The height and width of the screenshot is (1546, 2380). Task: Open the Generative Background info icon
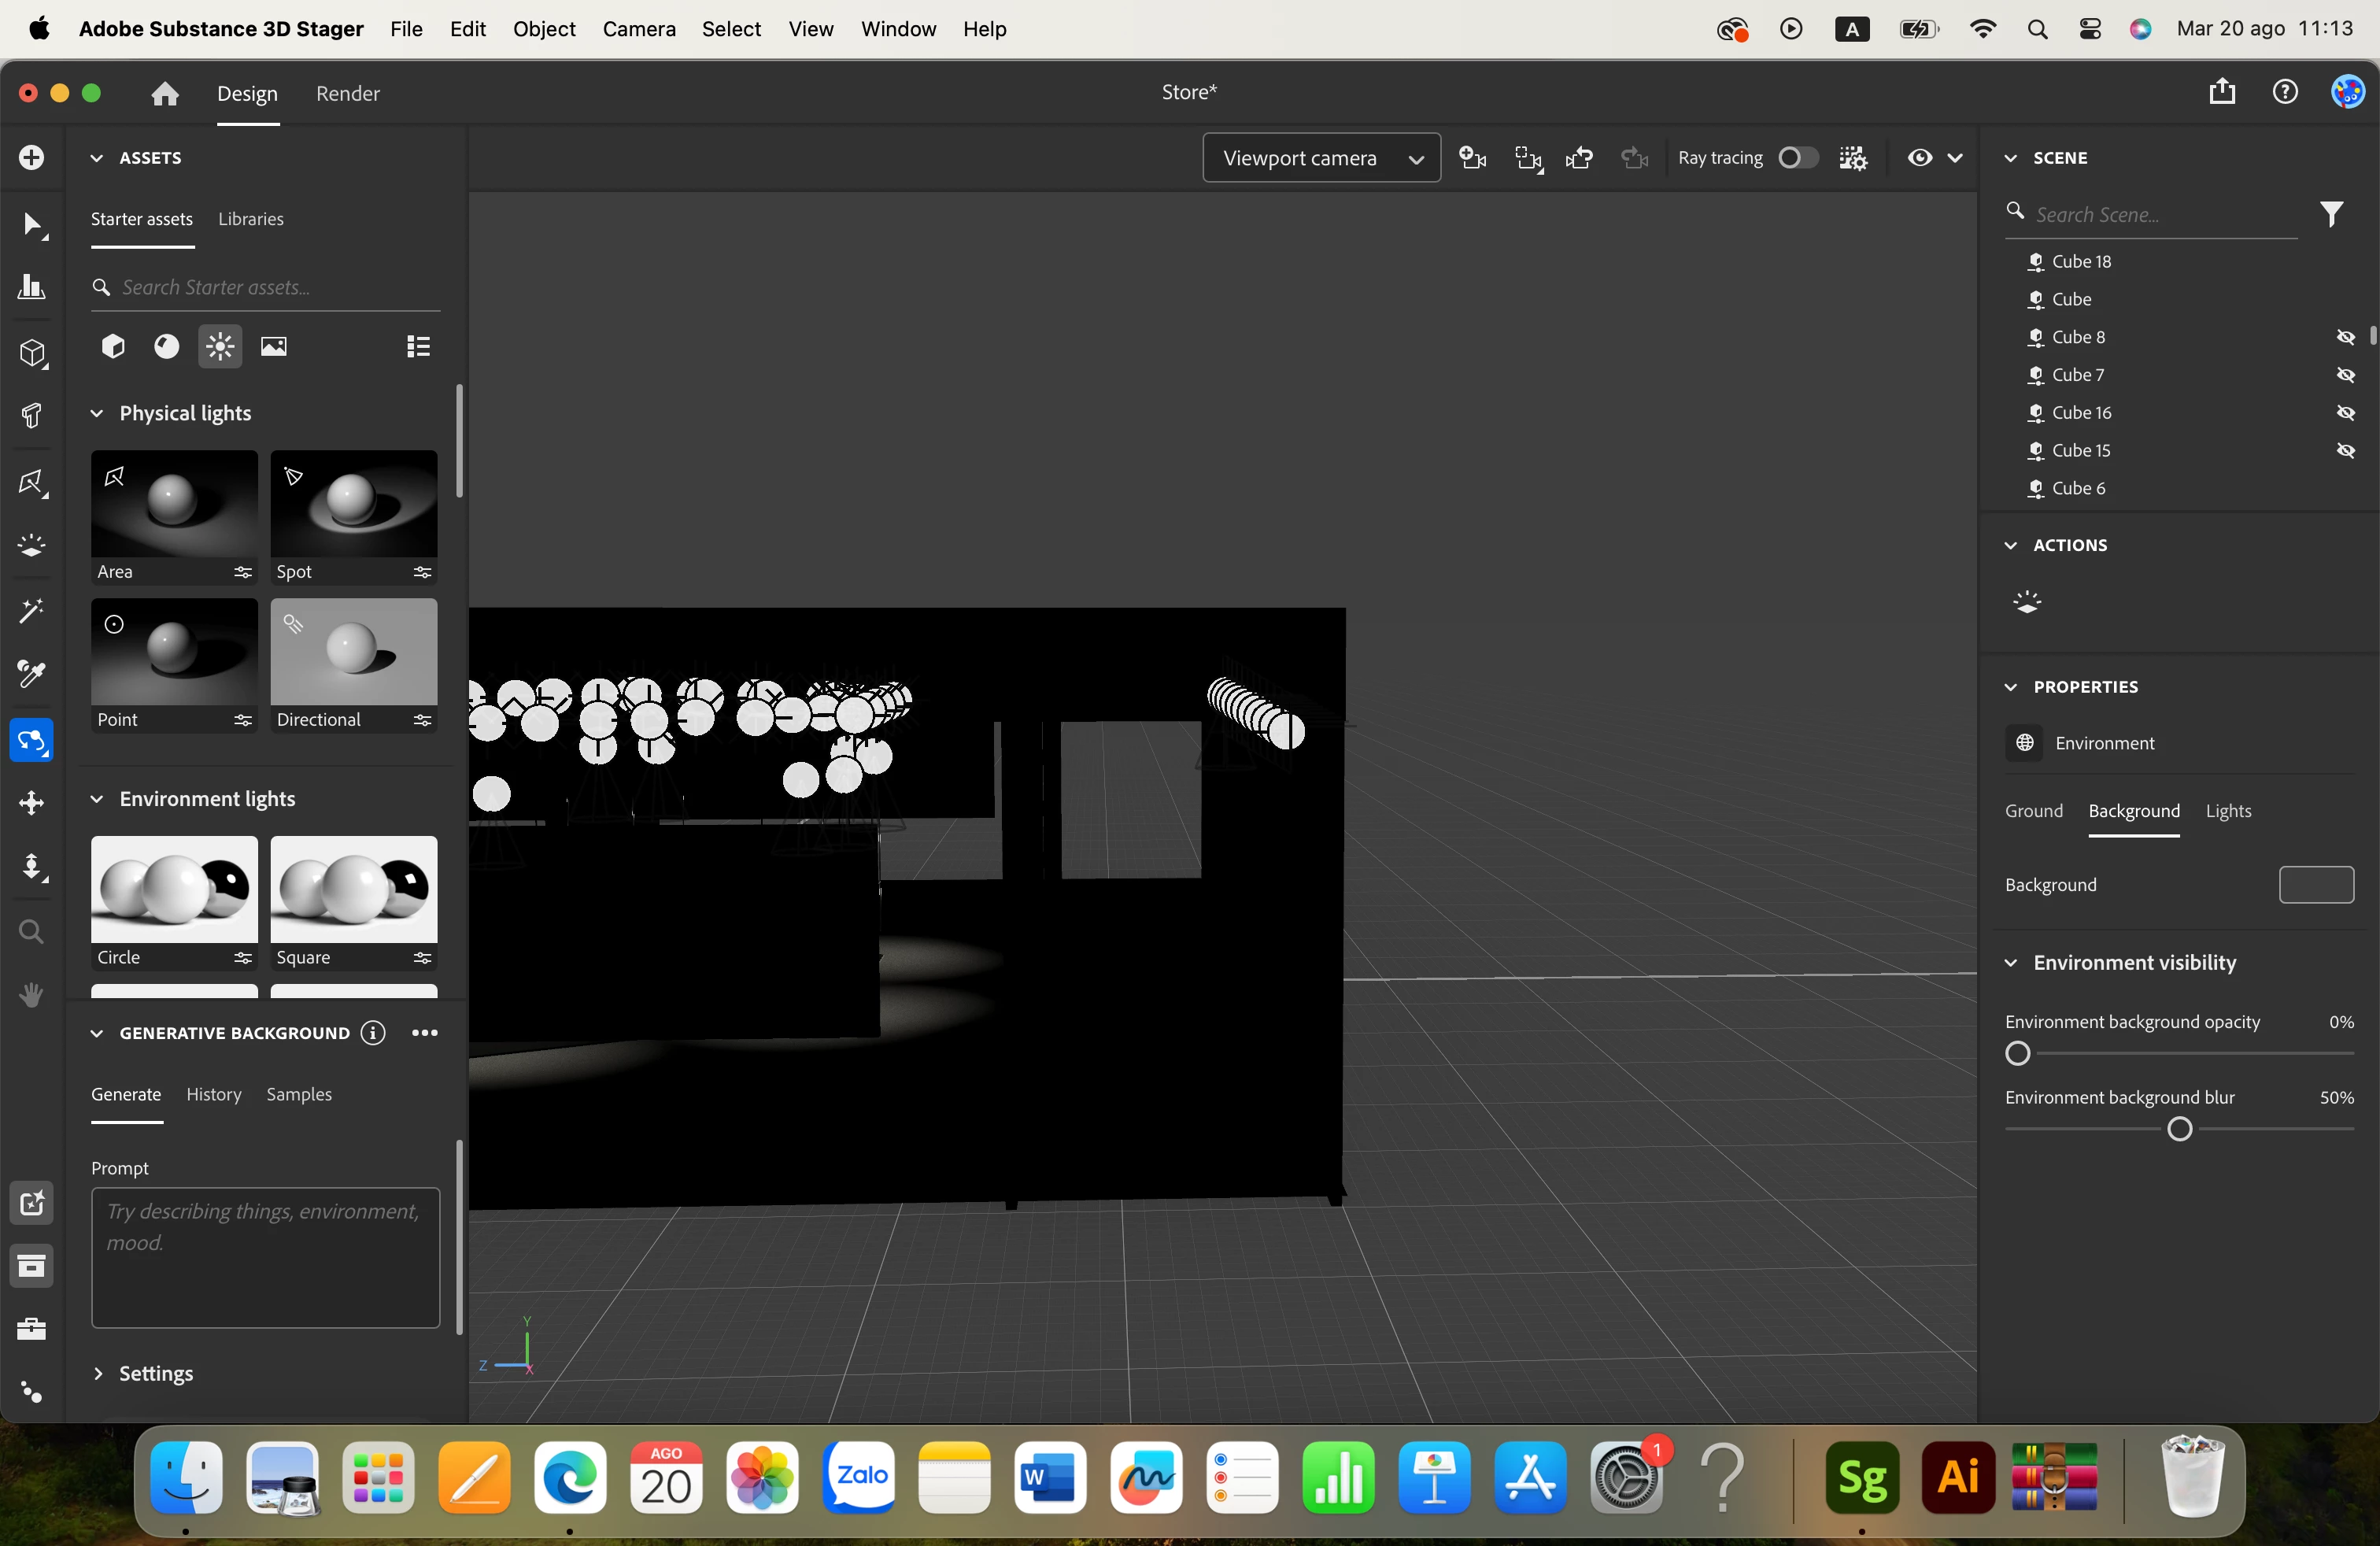(373, 1033)
